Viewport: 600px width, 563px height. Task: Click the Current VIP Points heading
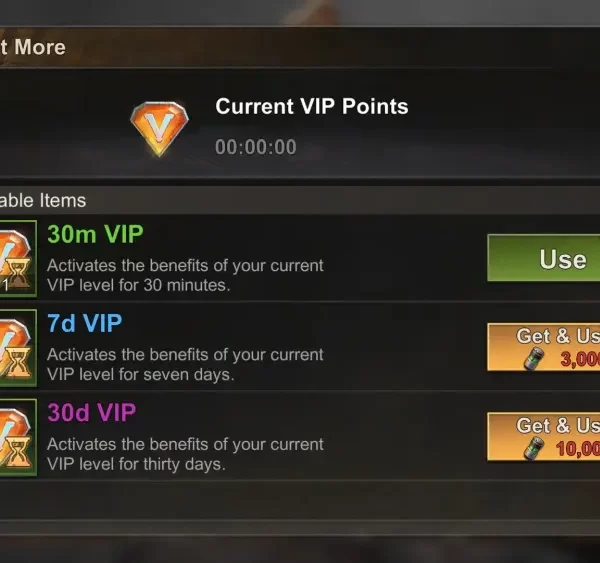[312, 106]
